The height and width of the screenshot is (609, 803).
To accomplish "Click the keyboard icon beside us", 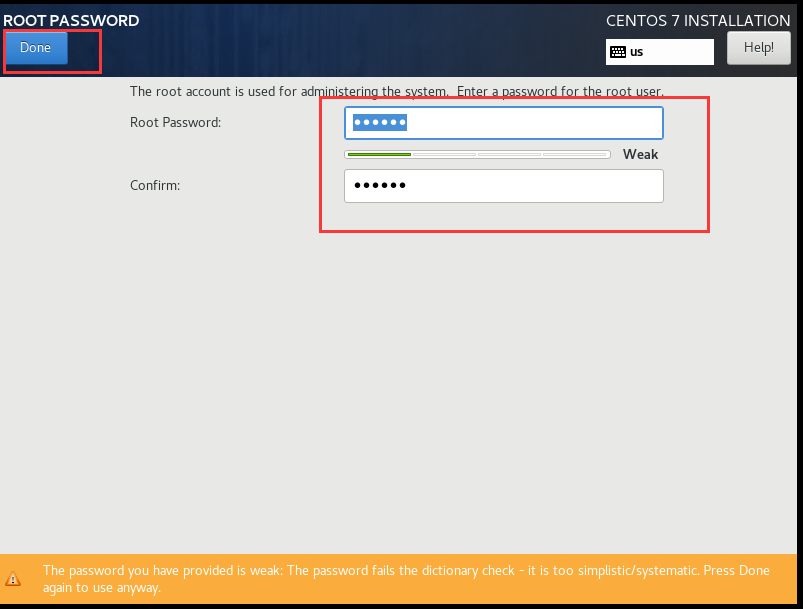I will point(618,52).
